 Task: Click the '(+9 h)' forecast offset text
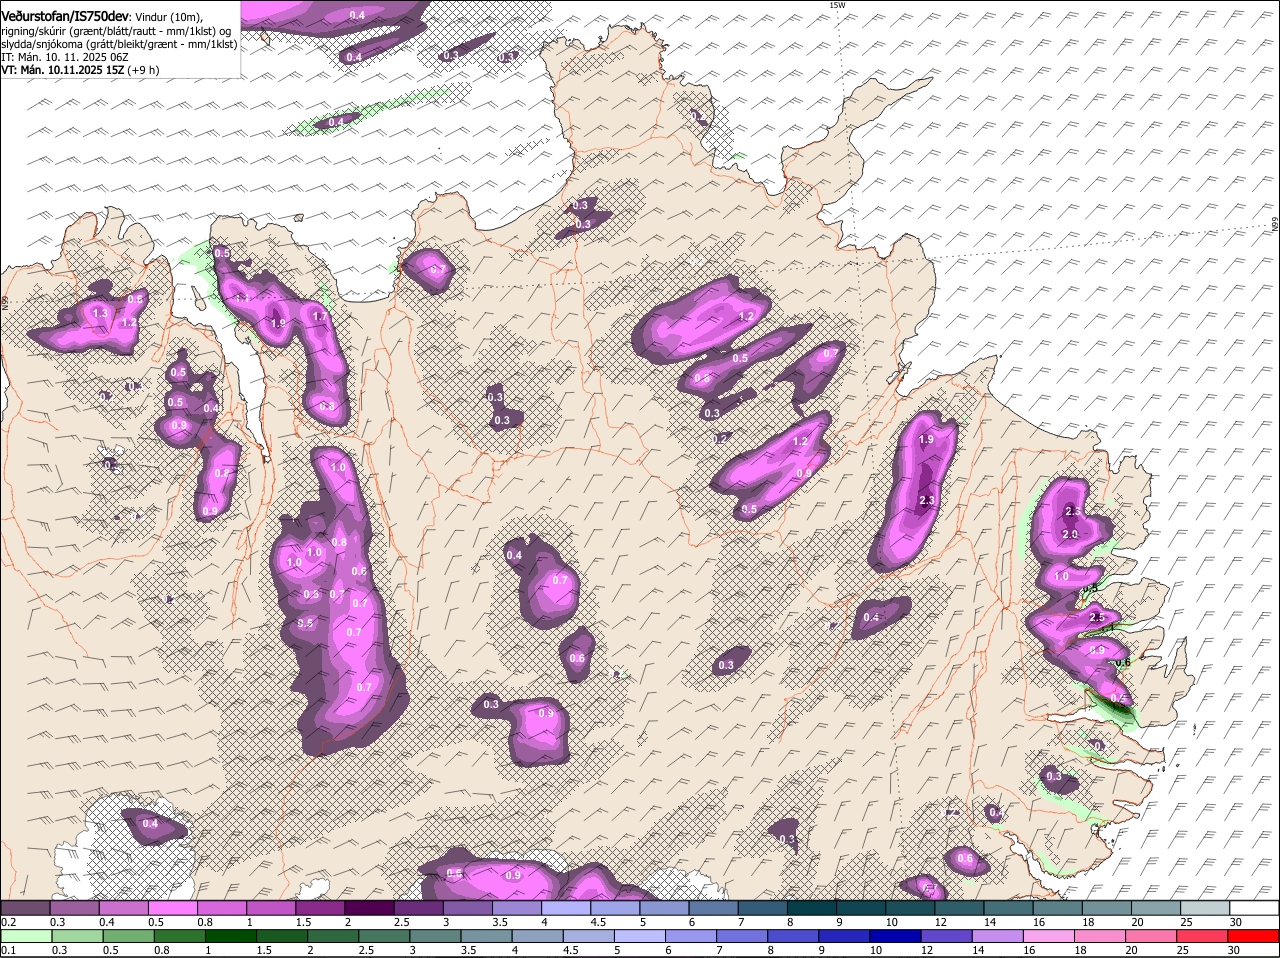point(143,70)
